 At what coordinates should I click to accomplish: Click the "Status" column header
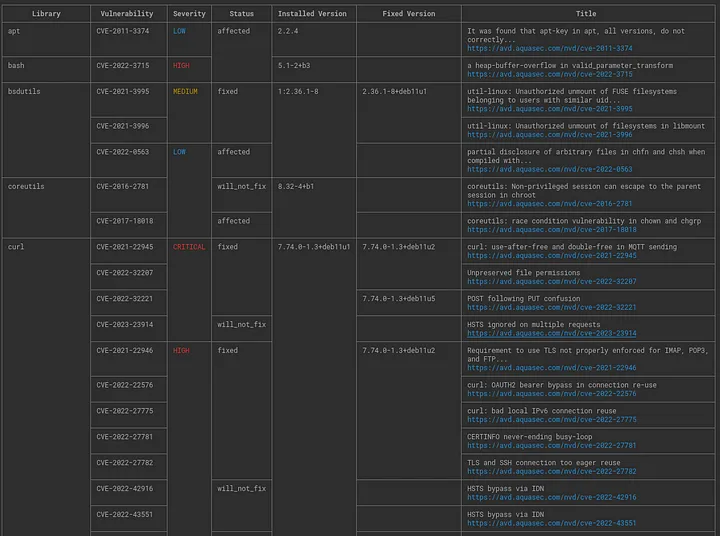click(242, 14)
